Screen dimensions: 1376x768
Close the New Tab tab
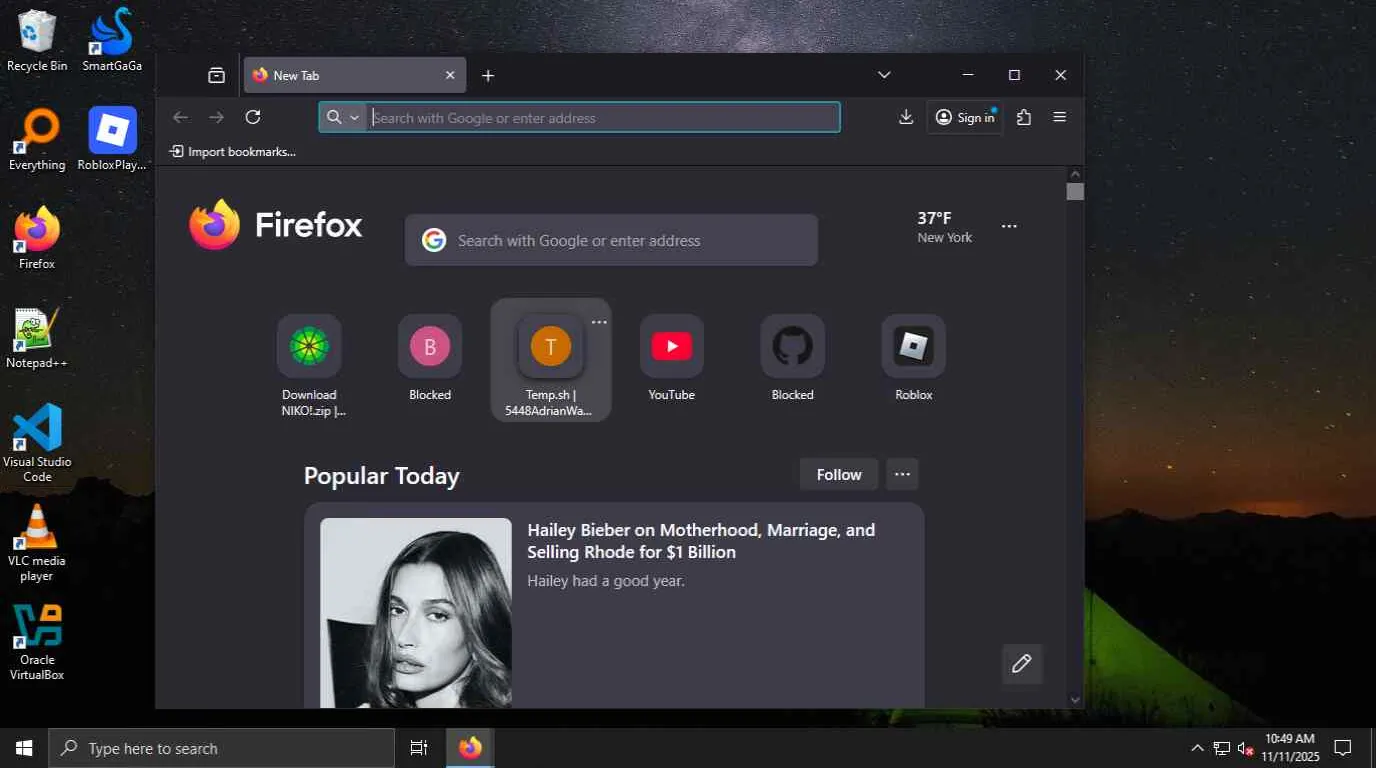(450, 75)
